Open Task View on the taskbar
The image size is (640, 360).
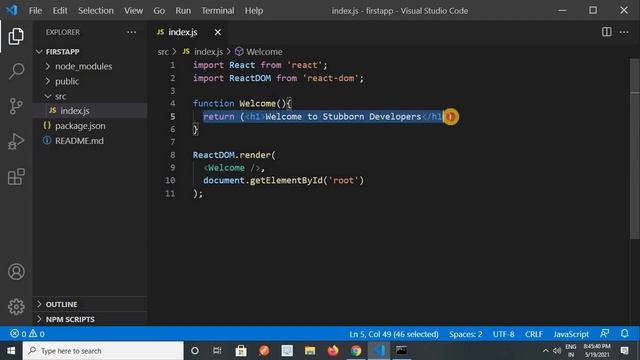tap(217, 351)
